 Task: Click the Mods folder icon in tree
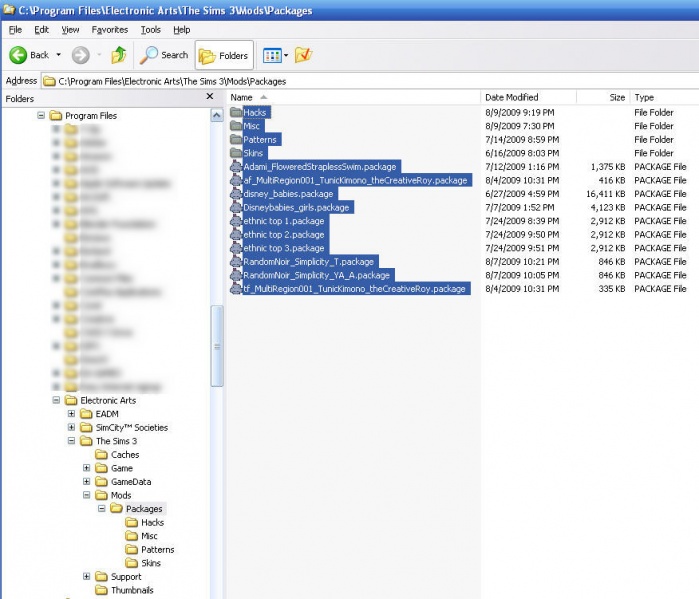pyautogui.click(x=102, y=495)
